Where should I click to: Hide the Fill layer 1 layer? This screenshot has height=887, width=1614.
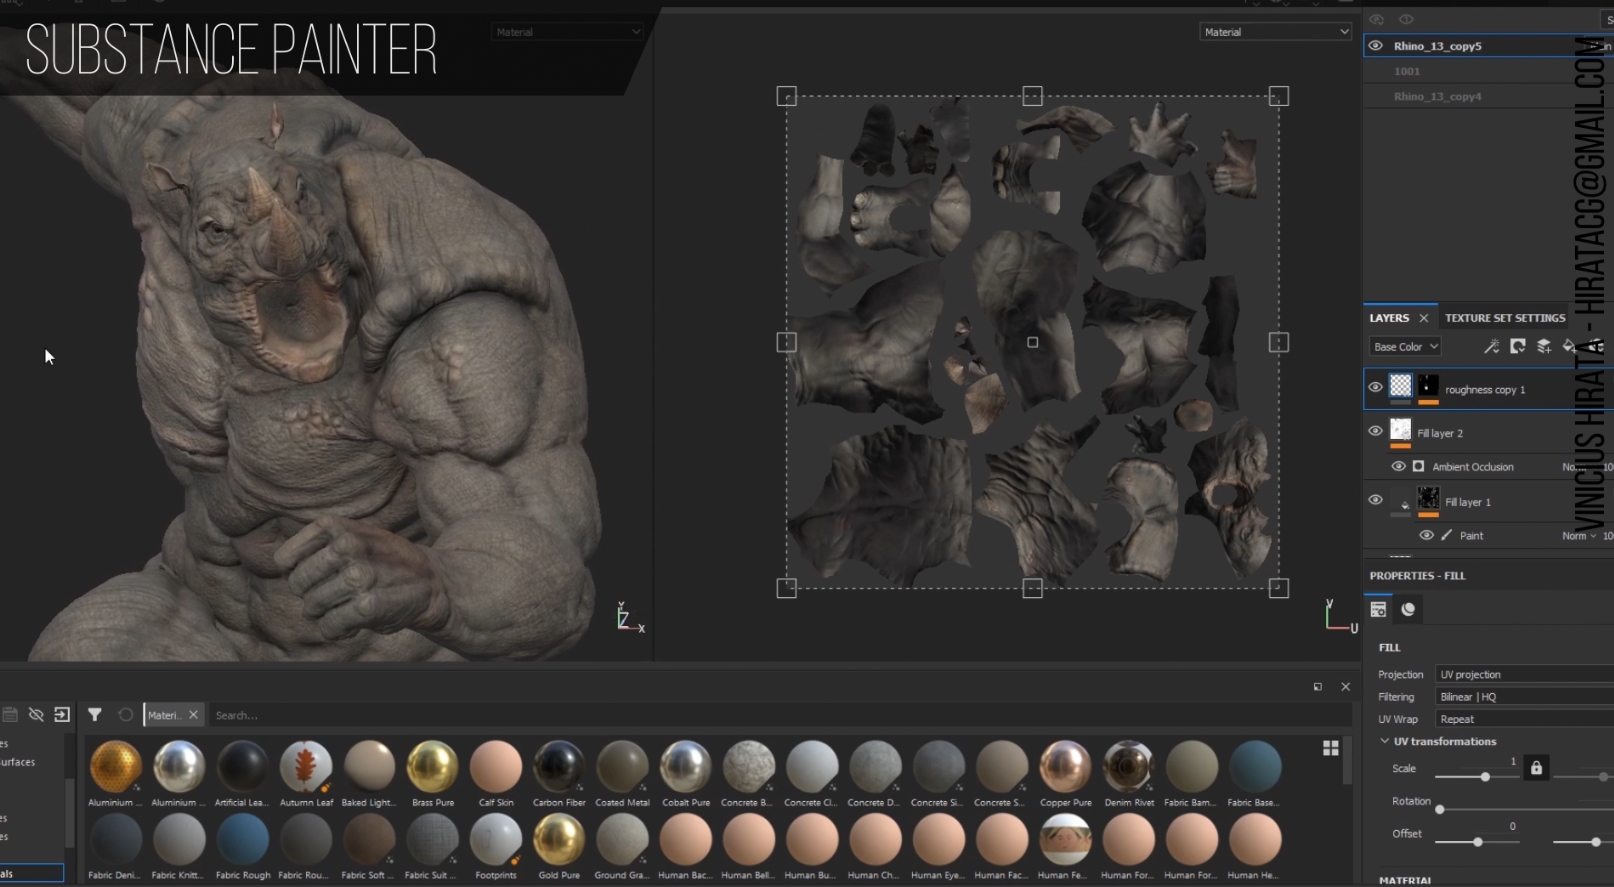[x=1376, y=500]
